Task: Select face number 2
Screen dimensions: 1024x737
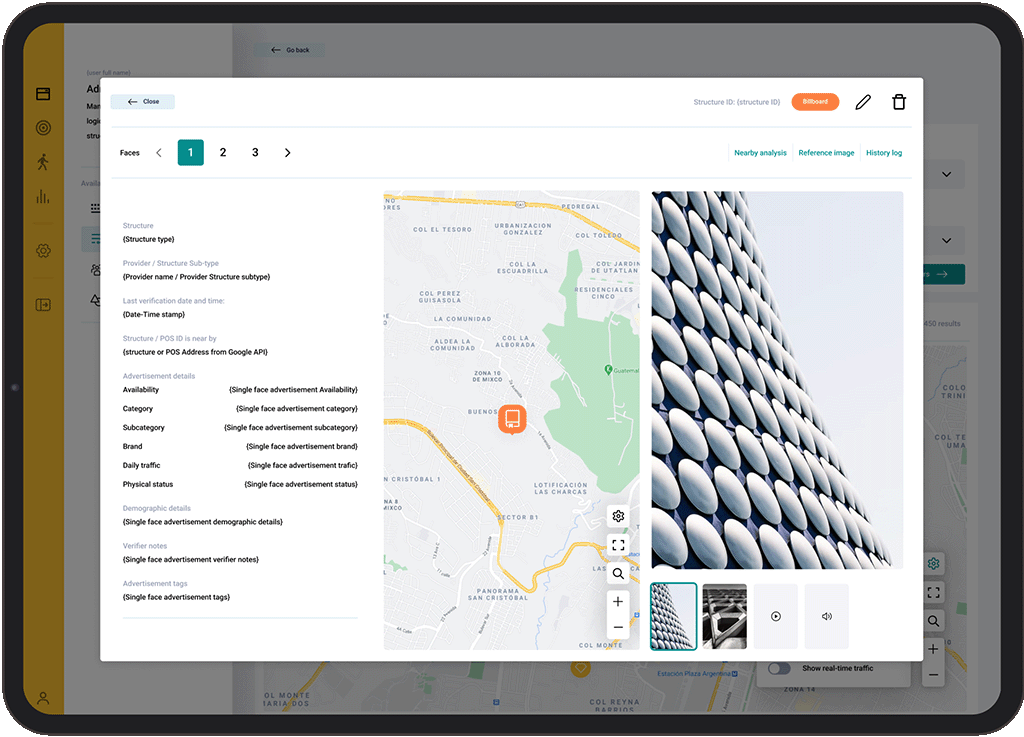Action: pyautogui.click(x=223, y=153)
